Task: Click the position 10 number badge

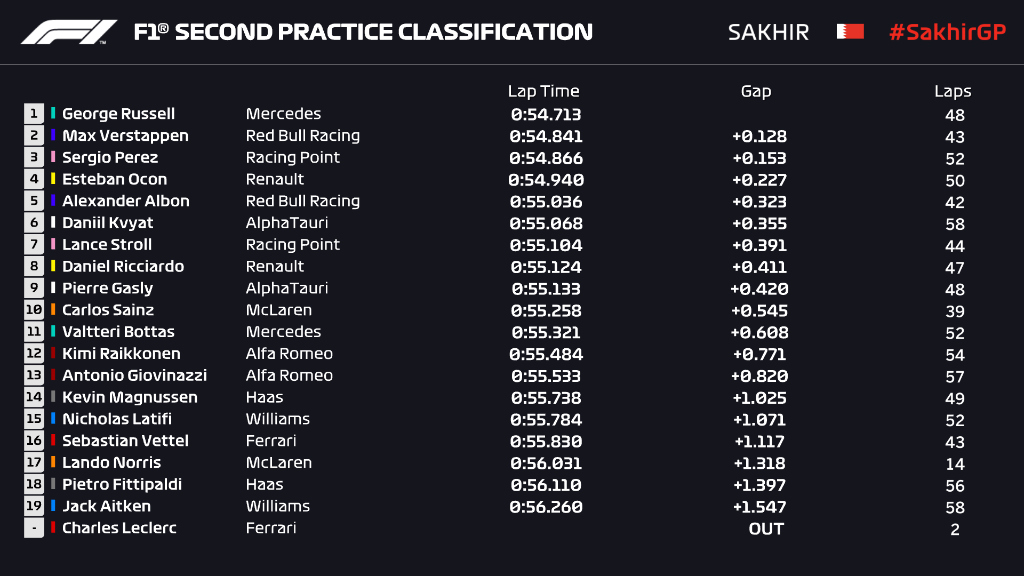Action: 34,310
